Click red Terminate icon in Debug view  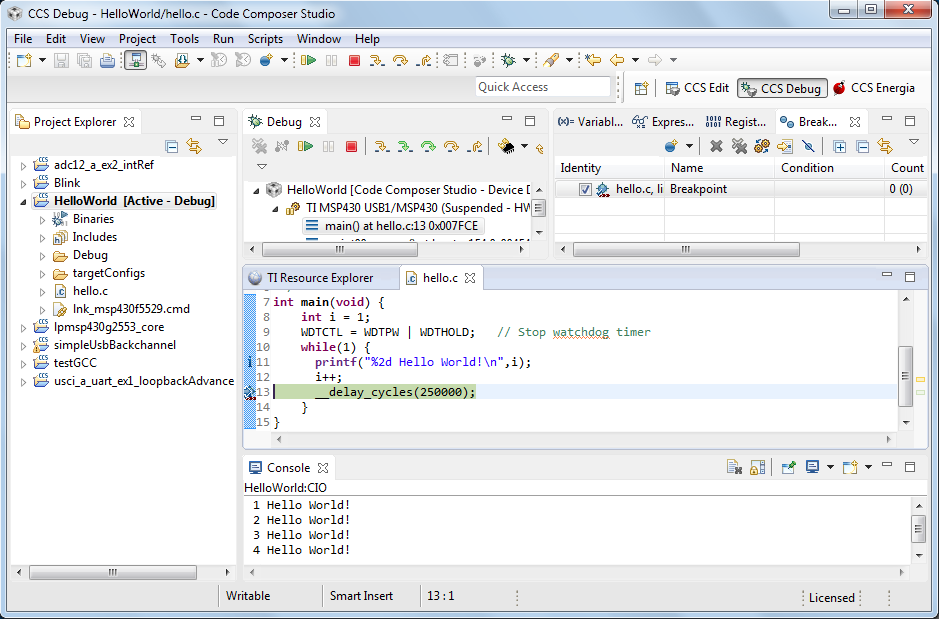pos(351,146)
